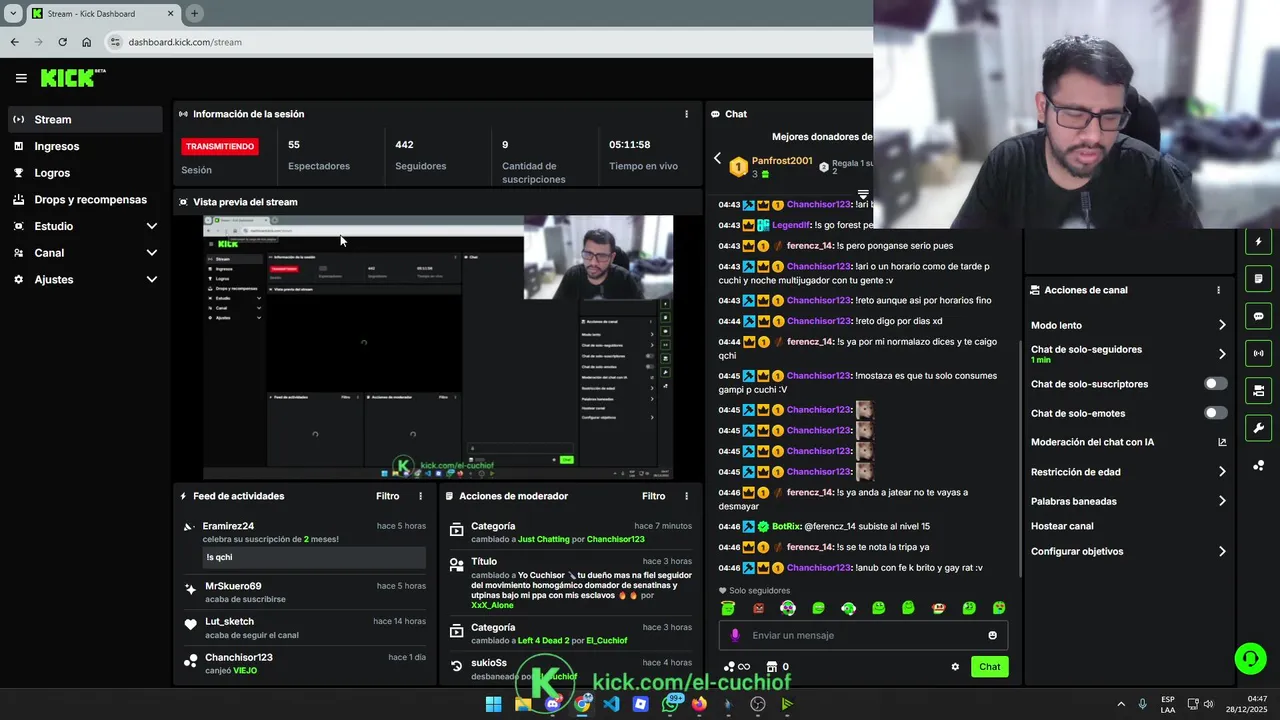Click the three-dots icon below wrench icon
This screenshot has width=1280, height=720.
click(x=1258, y=465)
